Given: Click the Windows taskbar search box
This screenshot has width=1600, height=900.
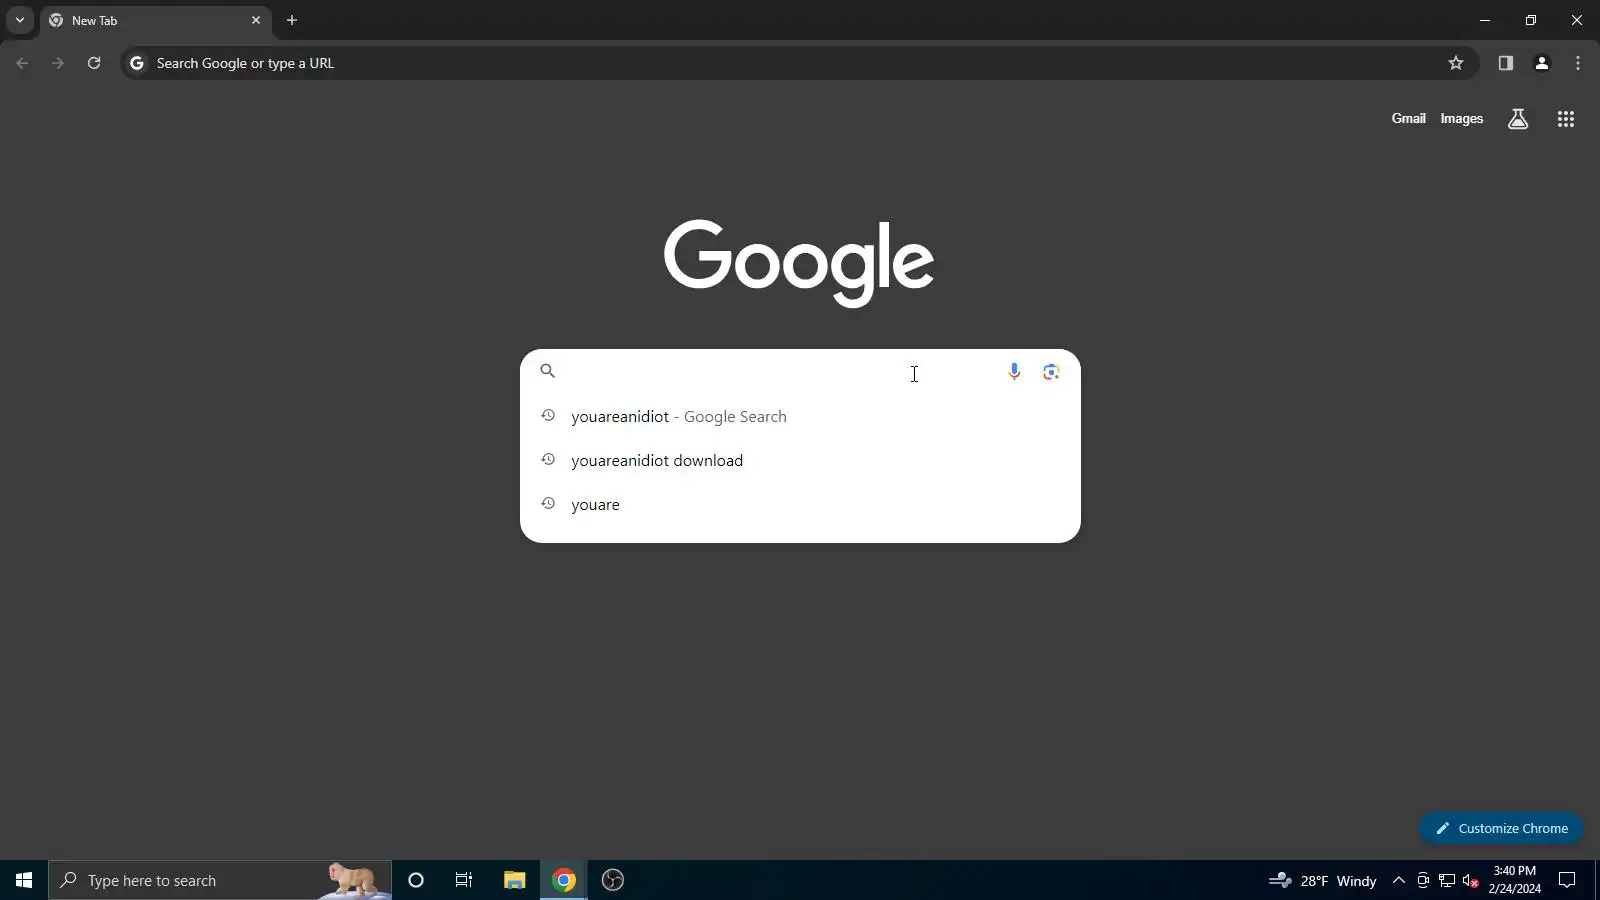Looking at the screenshot, I should coord(220,880).
